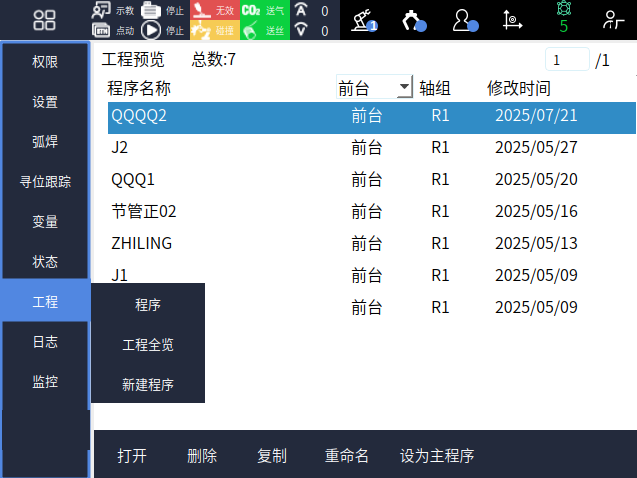This screenshot has width=637, height=478.
Task: Select 工程全览 from the submenu
Action: pos(148,345)
